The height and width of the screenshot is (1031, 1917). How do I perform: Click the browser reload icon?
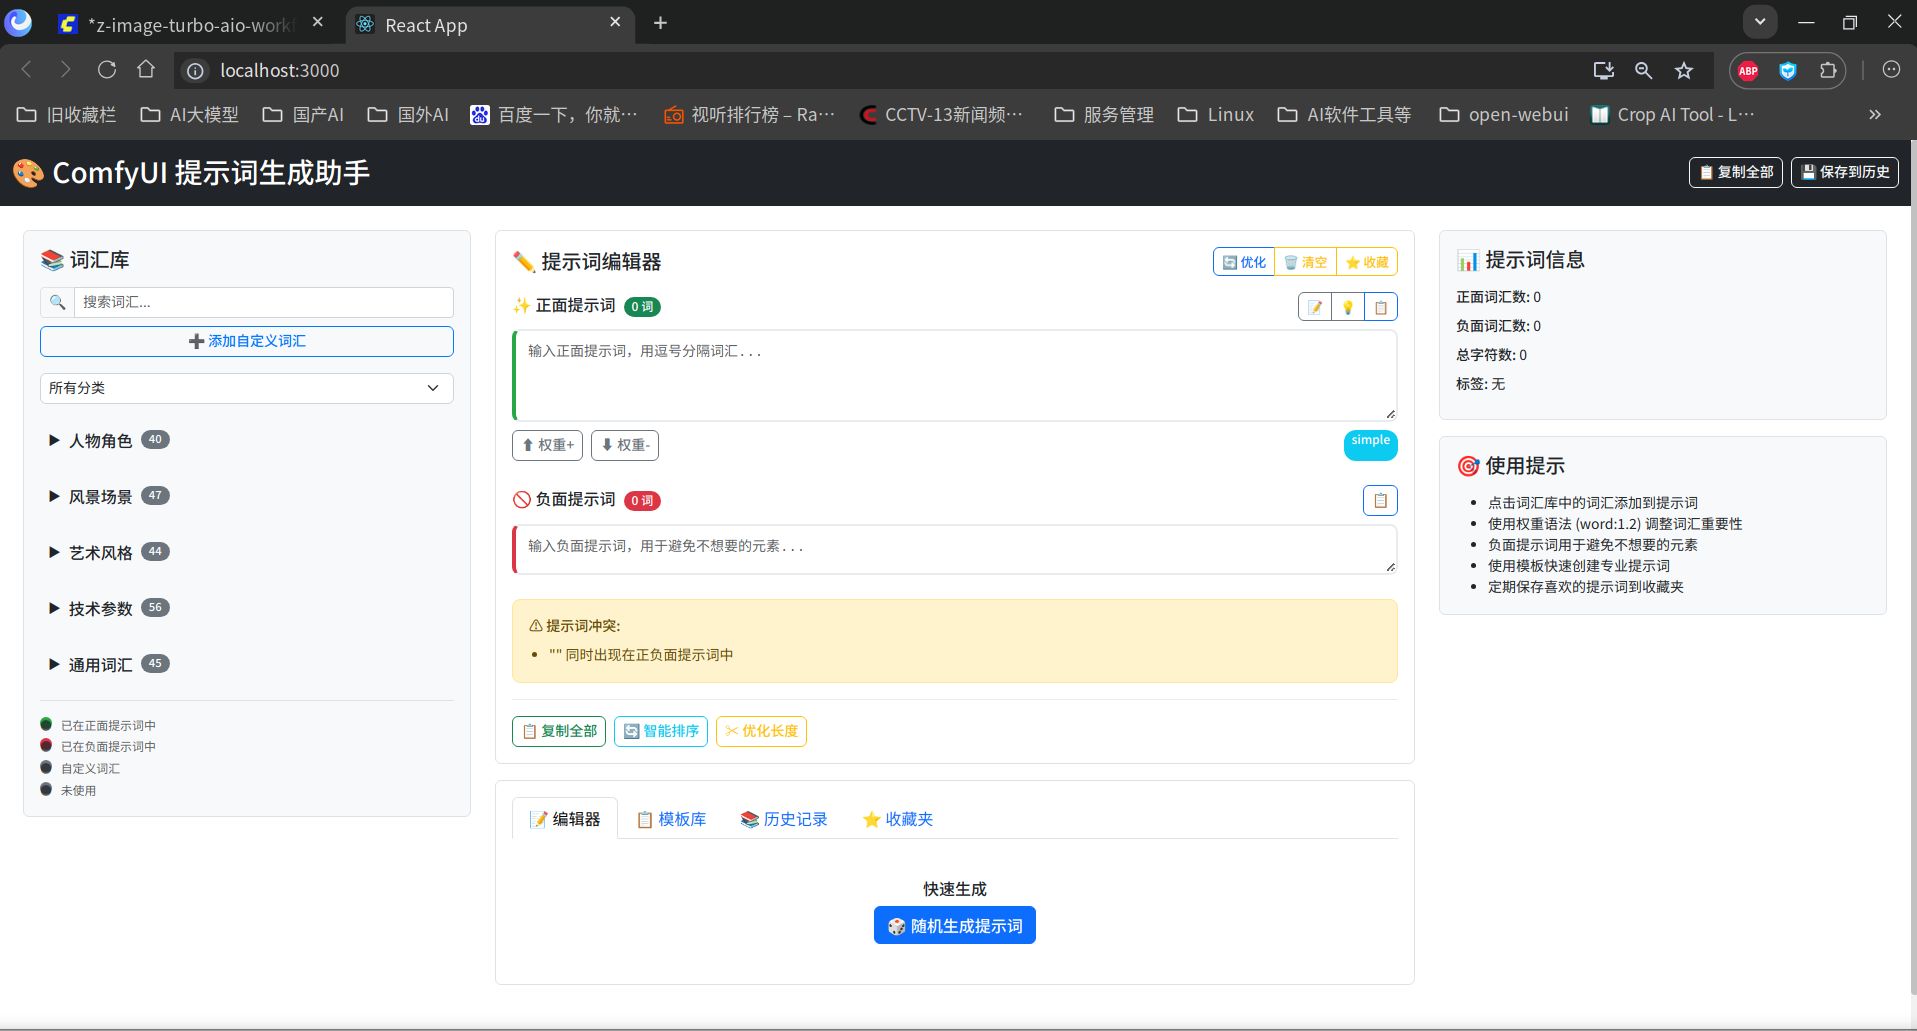(107, 70)
